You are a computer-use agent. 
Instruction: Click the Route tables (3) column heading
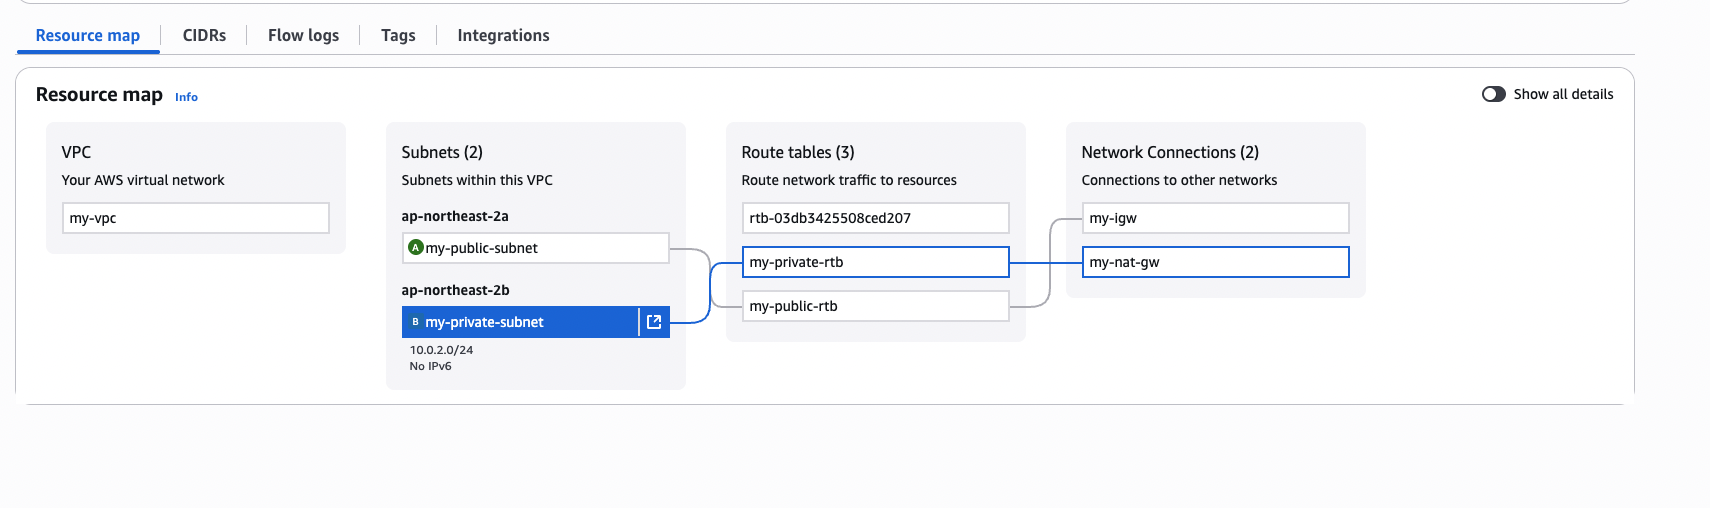click(798, 152)
